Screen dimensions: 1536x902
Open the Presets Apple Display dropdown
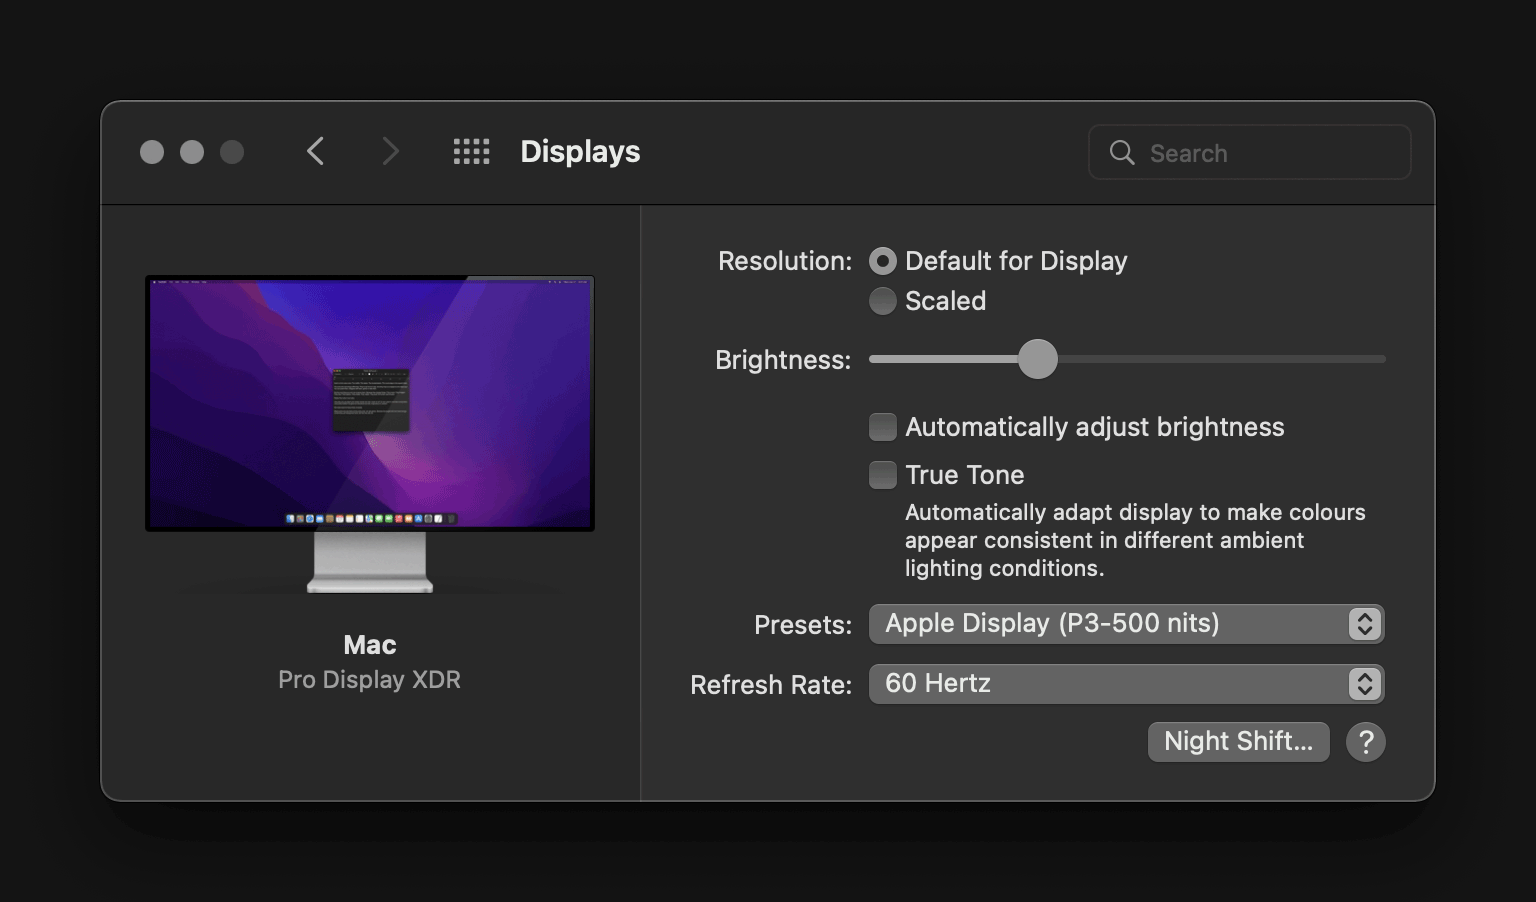(x=1127, y=624)
